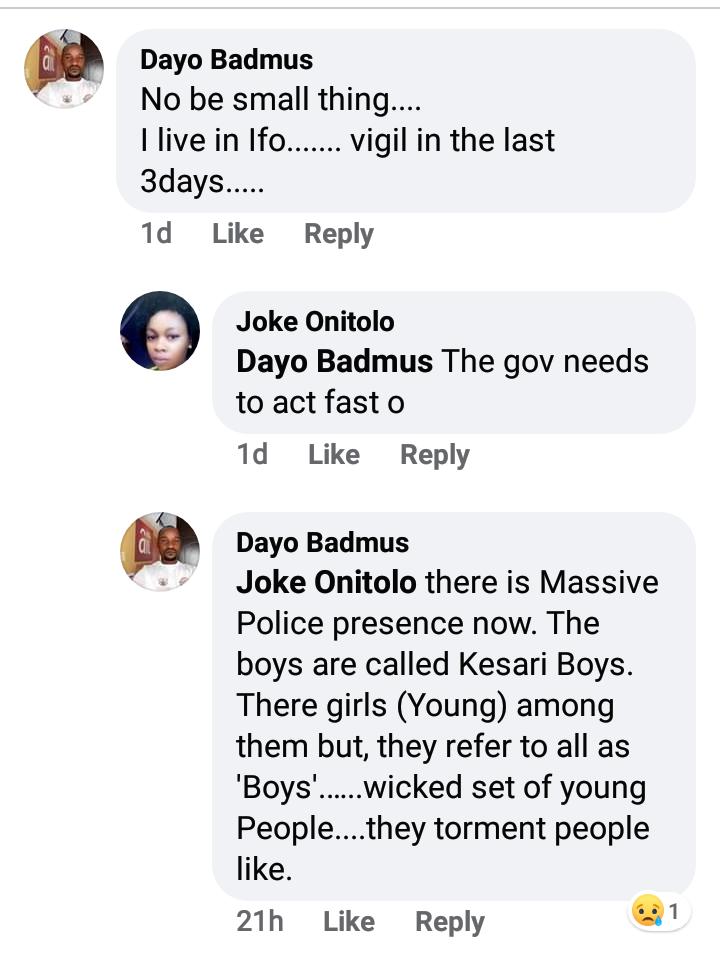Open Joke Onitolo's profile picture

[x=160, y=331]
